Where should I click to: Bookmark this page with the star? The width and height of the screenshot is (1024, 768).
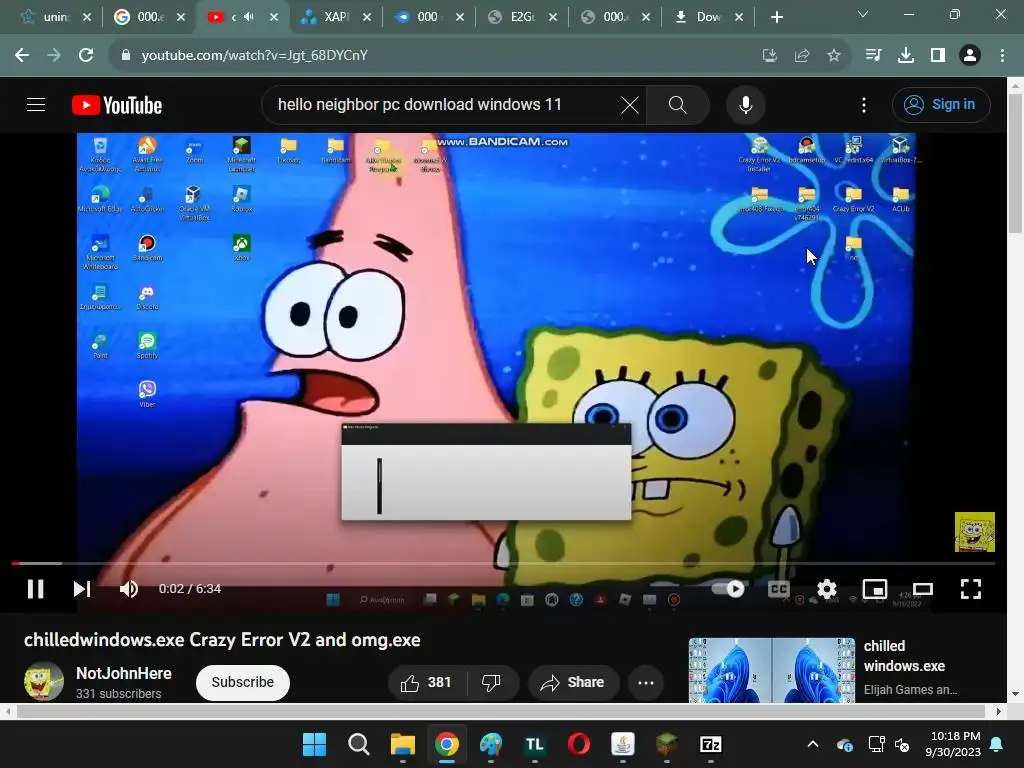[x=834, y=56]
